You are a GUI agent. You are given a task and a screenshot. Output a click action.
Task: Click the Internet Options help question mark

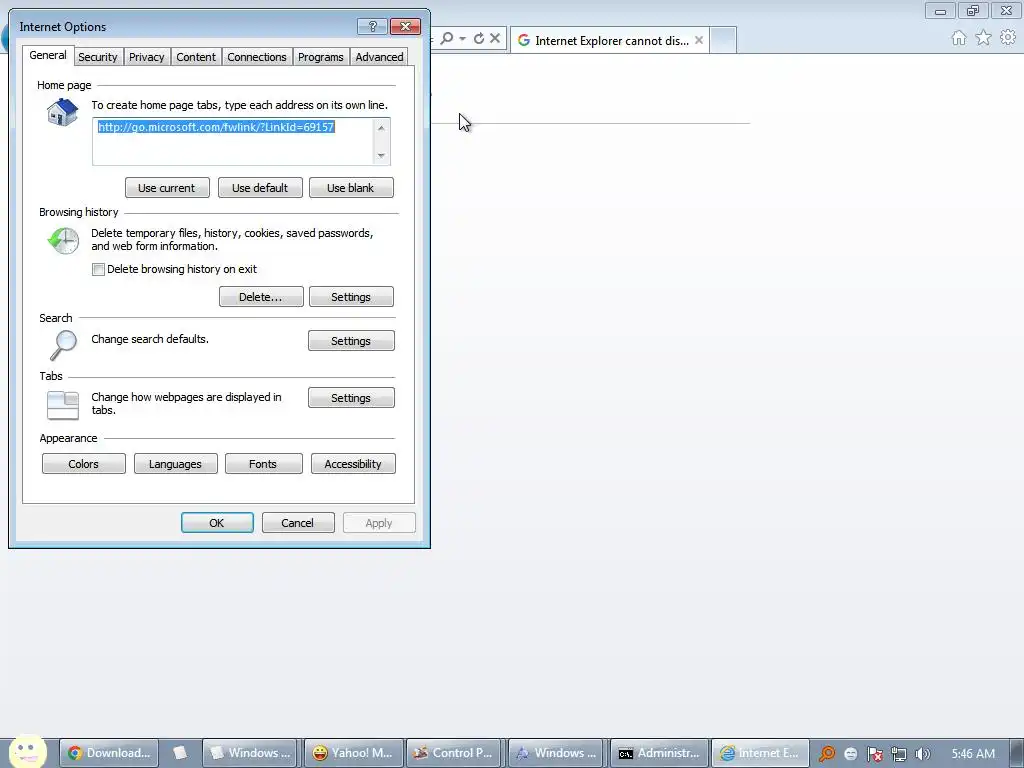click(372, 26)
